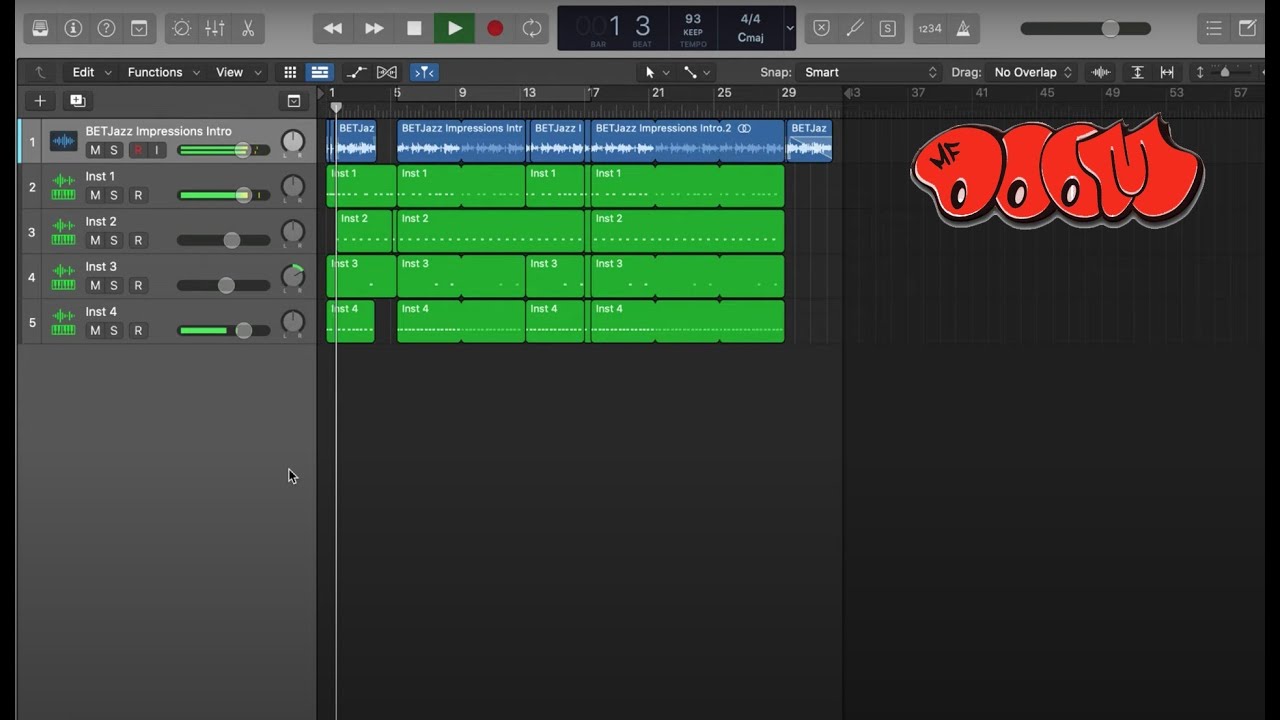Click the Inst 1 instrument icon
Viewport: 1280px width, 720px height.
pyautogui.click(x=63, y=186)
